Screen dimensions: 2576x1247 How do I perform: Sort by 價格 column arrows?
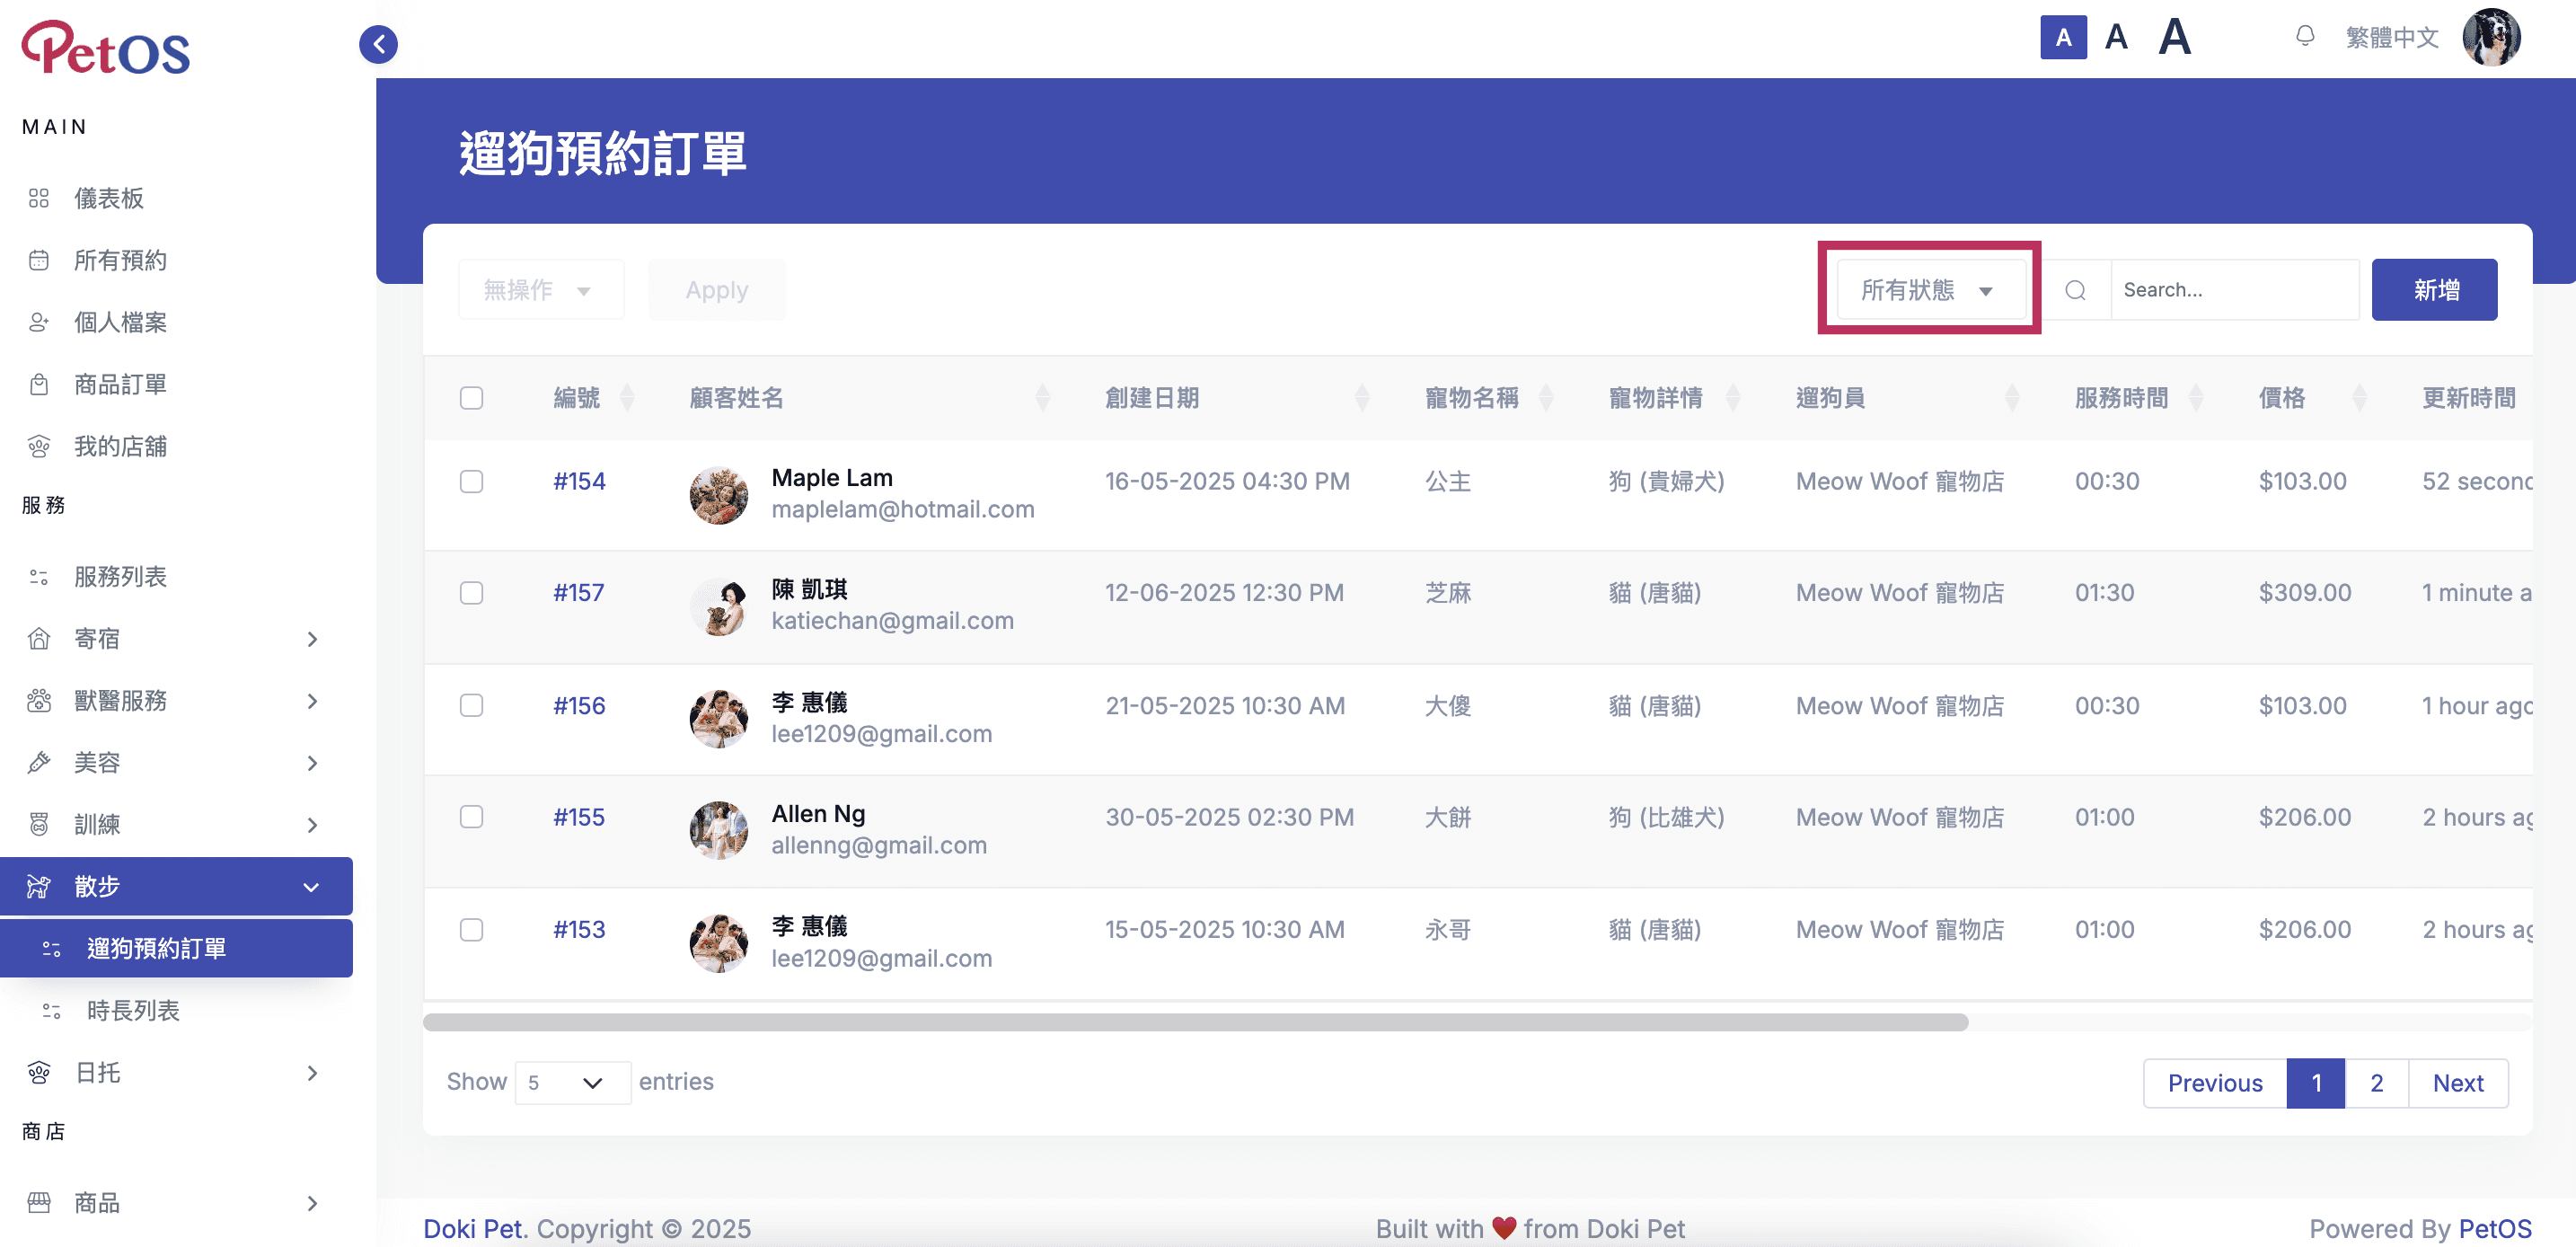pos(2360,398)
